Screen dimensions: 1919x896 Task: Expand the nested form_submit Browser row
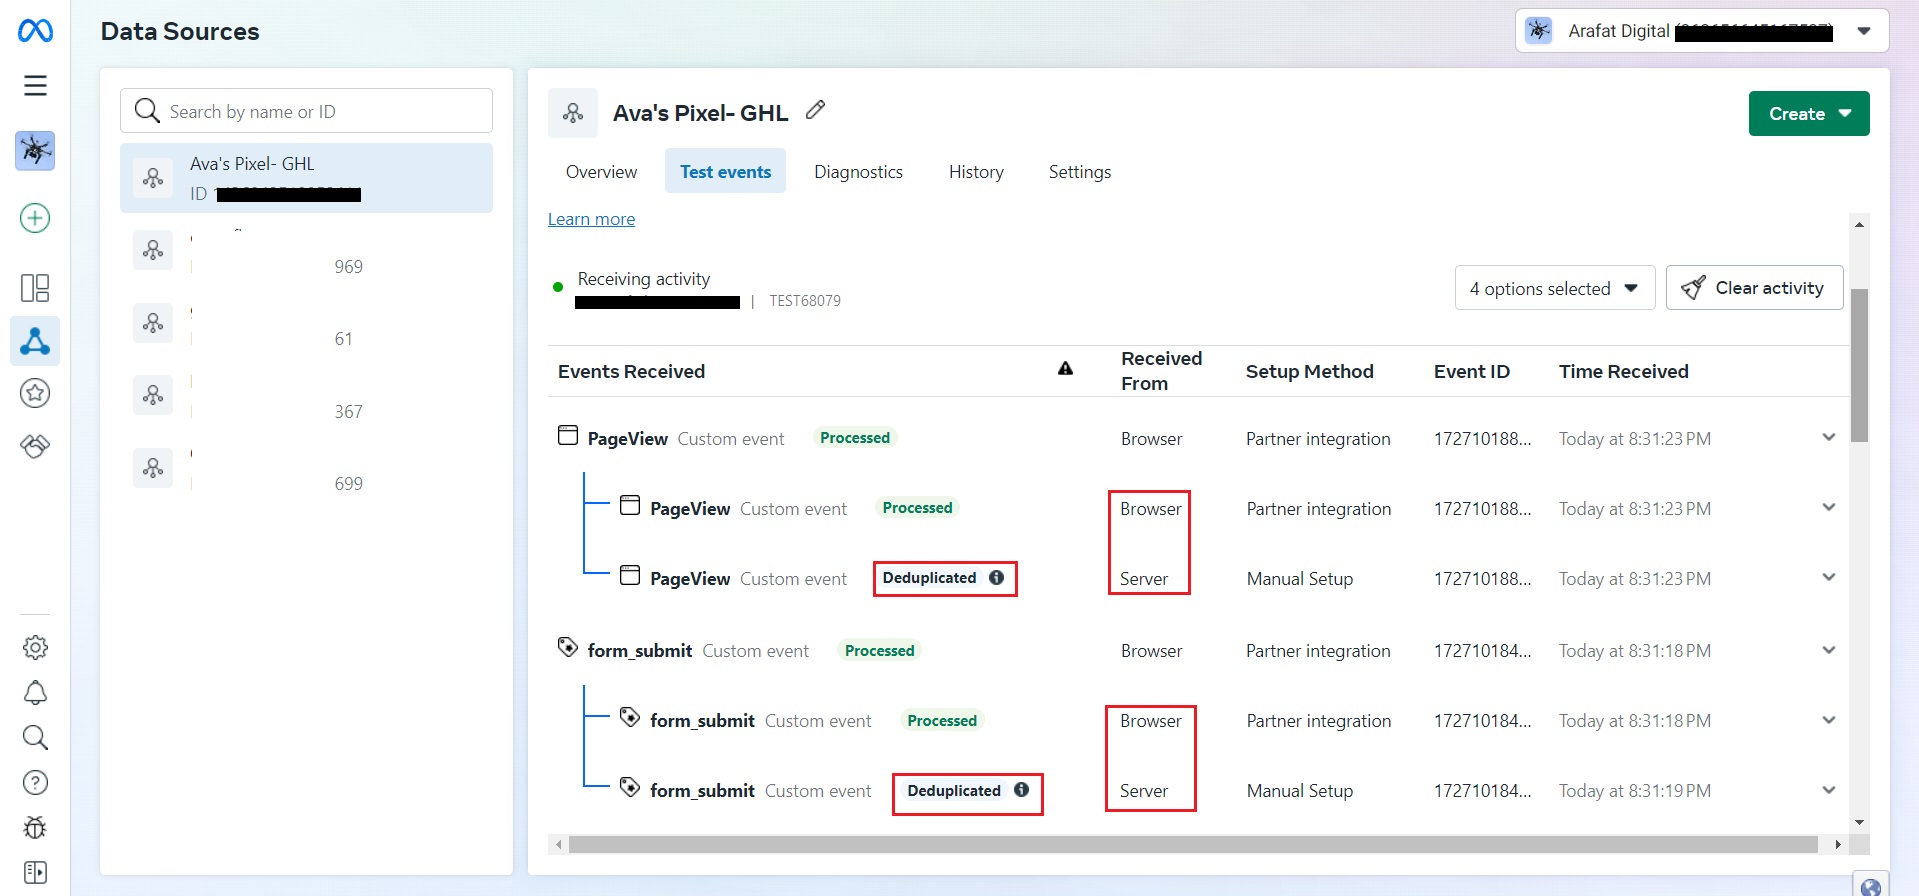click(x=1829, y=720)
